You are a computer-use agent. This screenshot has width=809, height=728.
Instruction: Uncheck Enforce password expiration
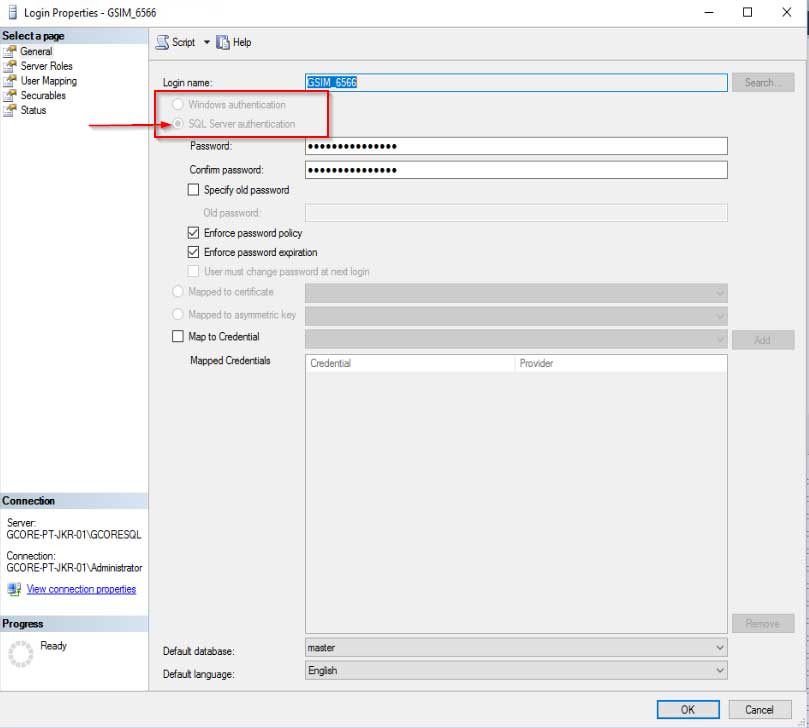[x=194, y=253]
